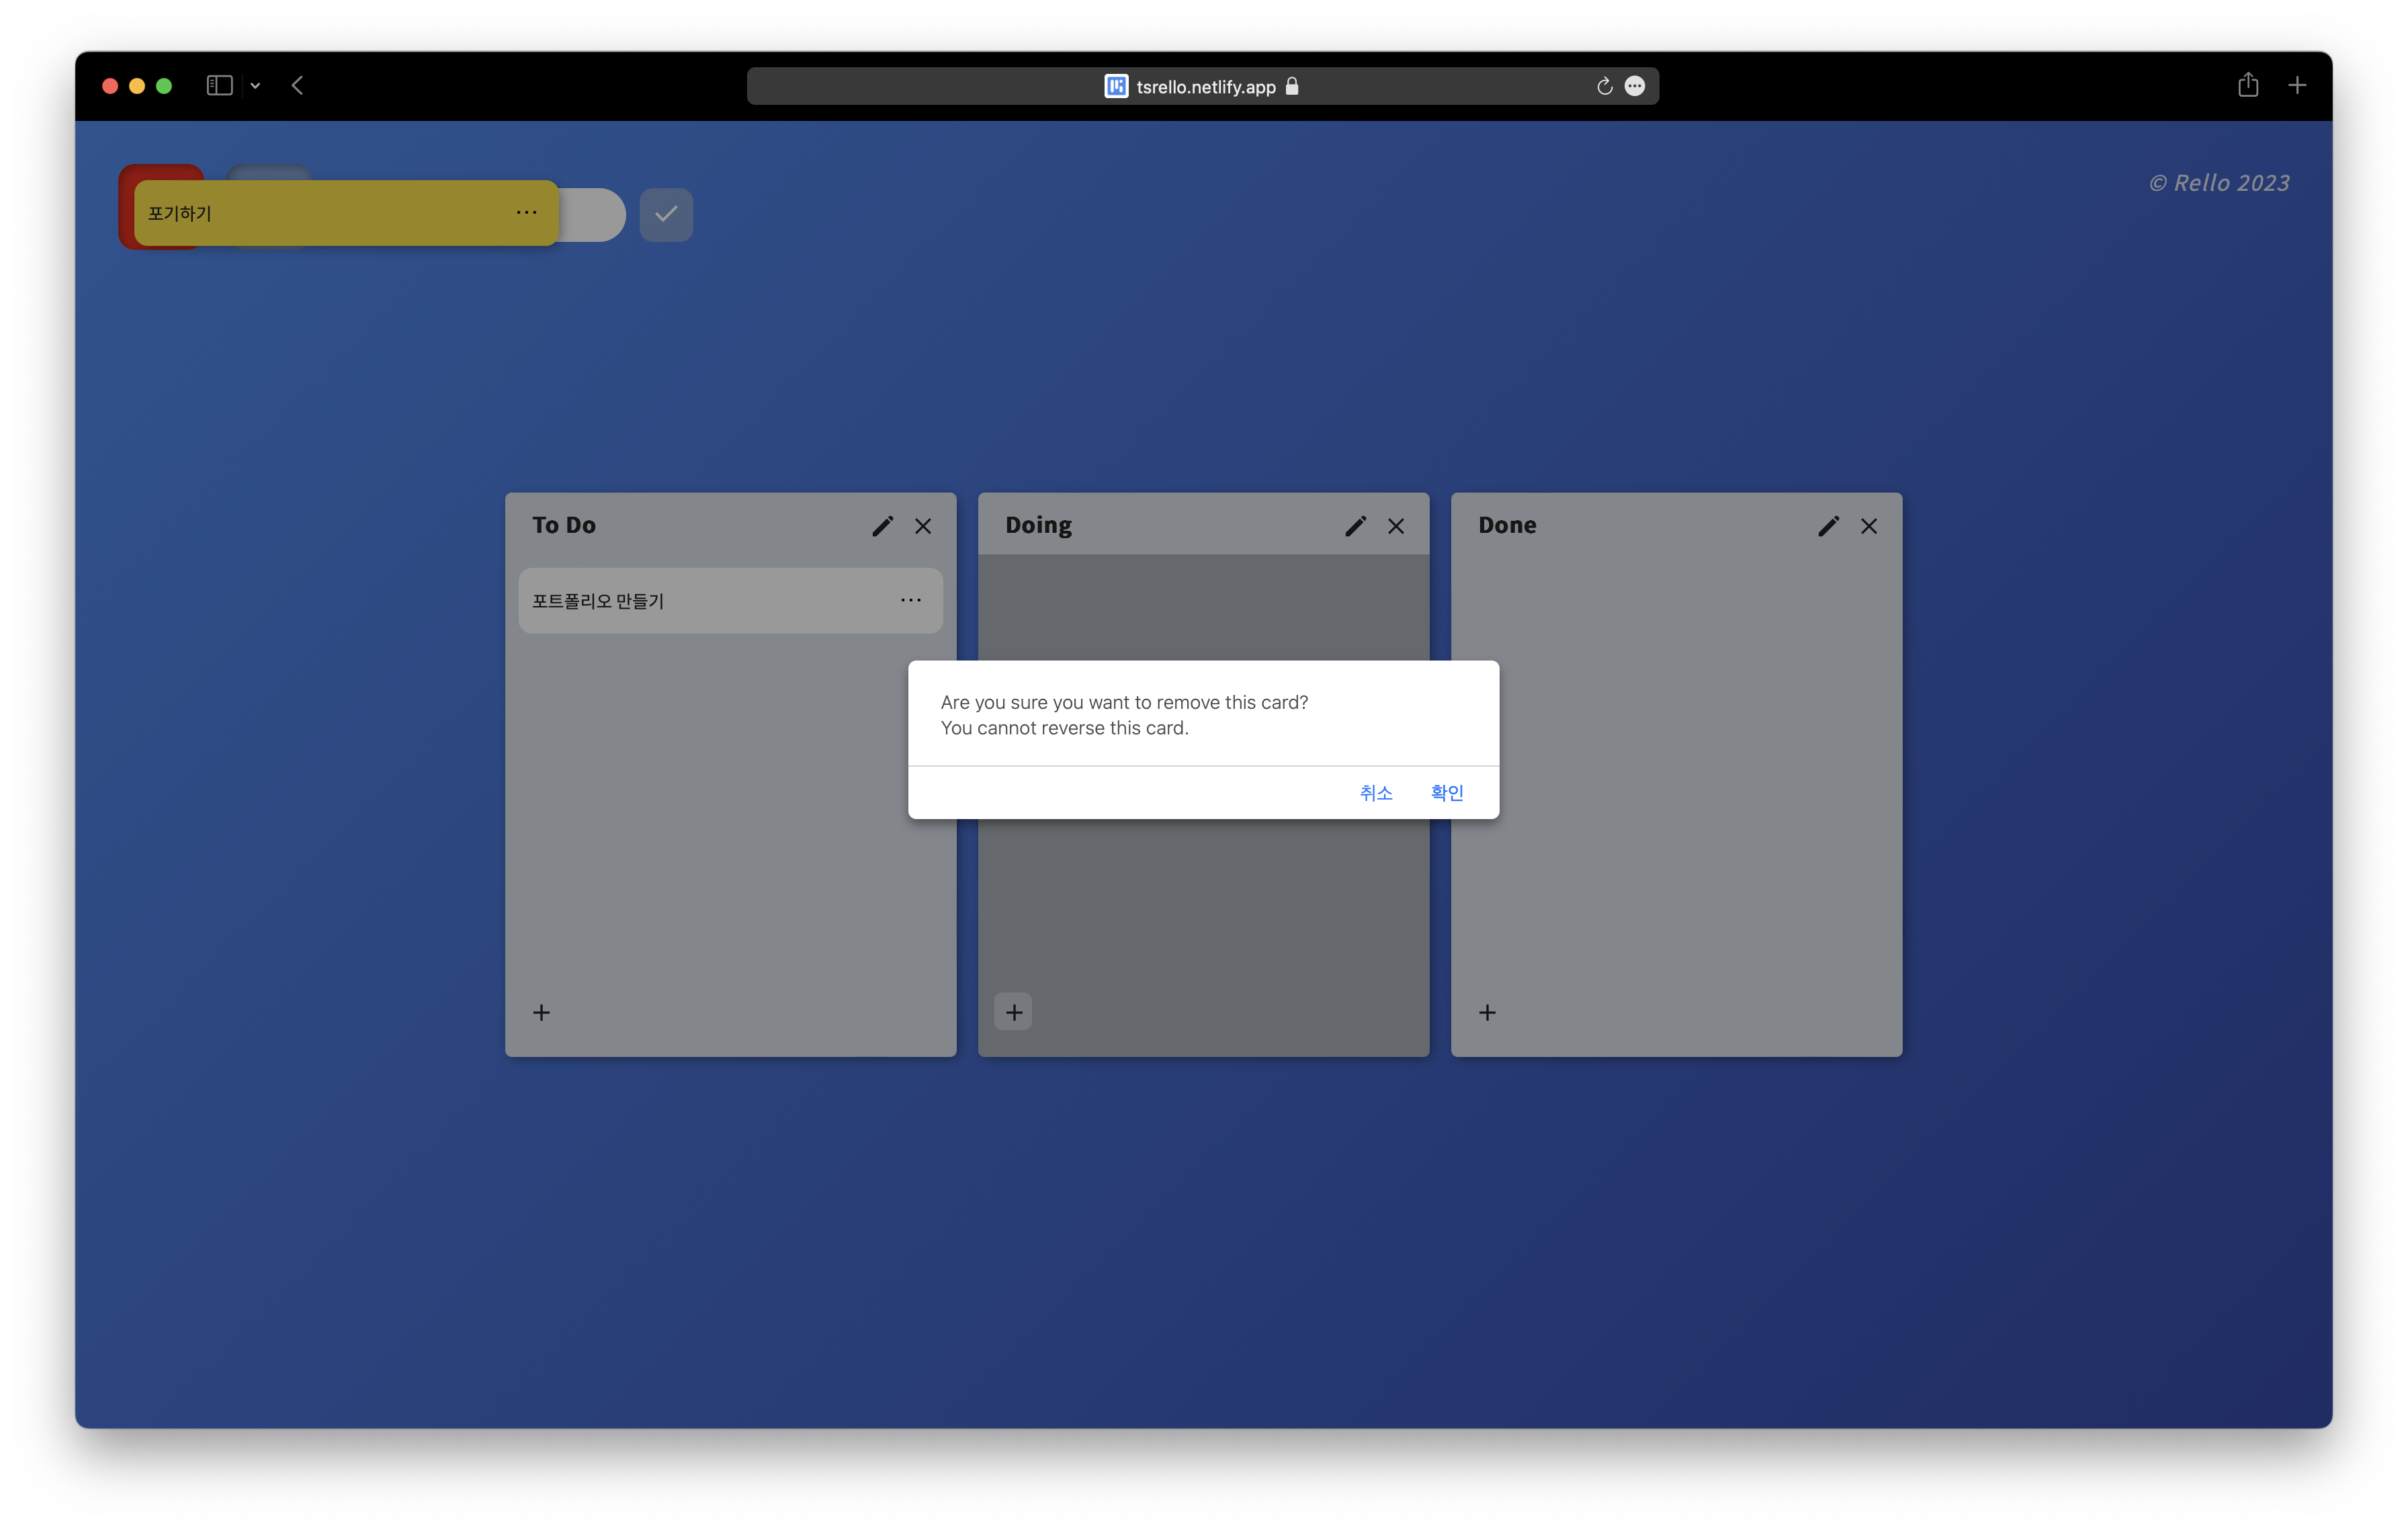The width and height of the screenshot is (2408, 1528).
Task: Click the edit pencil on To Do list
Action: pos(882,526)
